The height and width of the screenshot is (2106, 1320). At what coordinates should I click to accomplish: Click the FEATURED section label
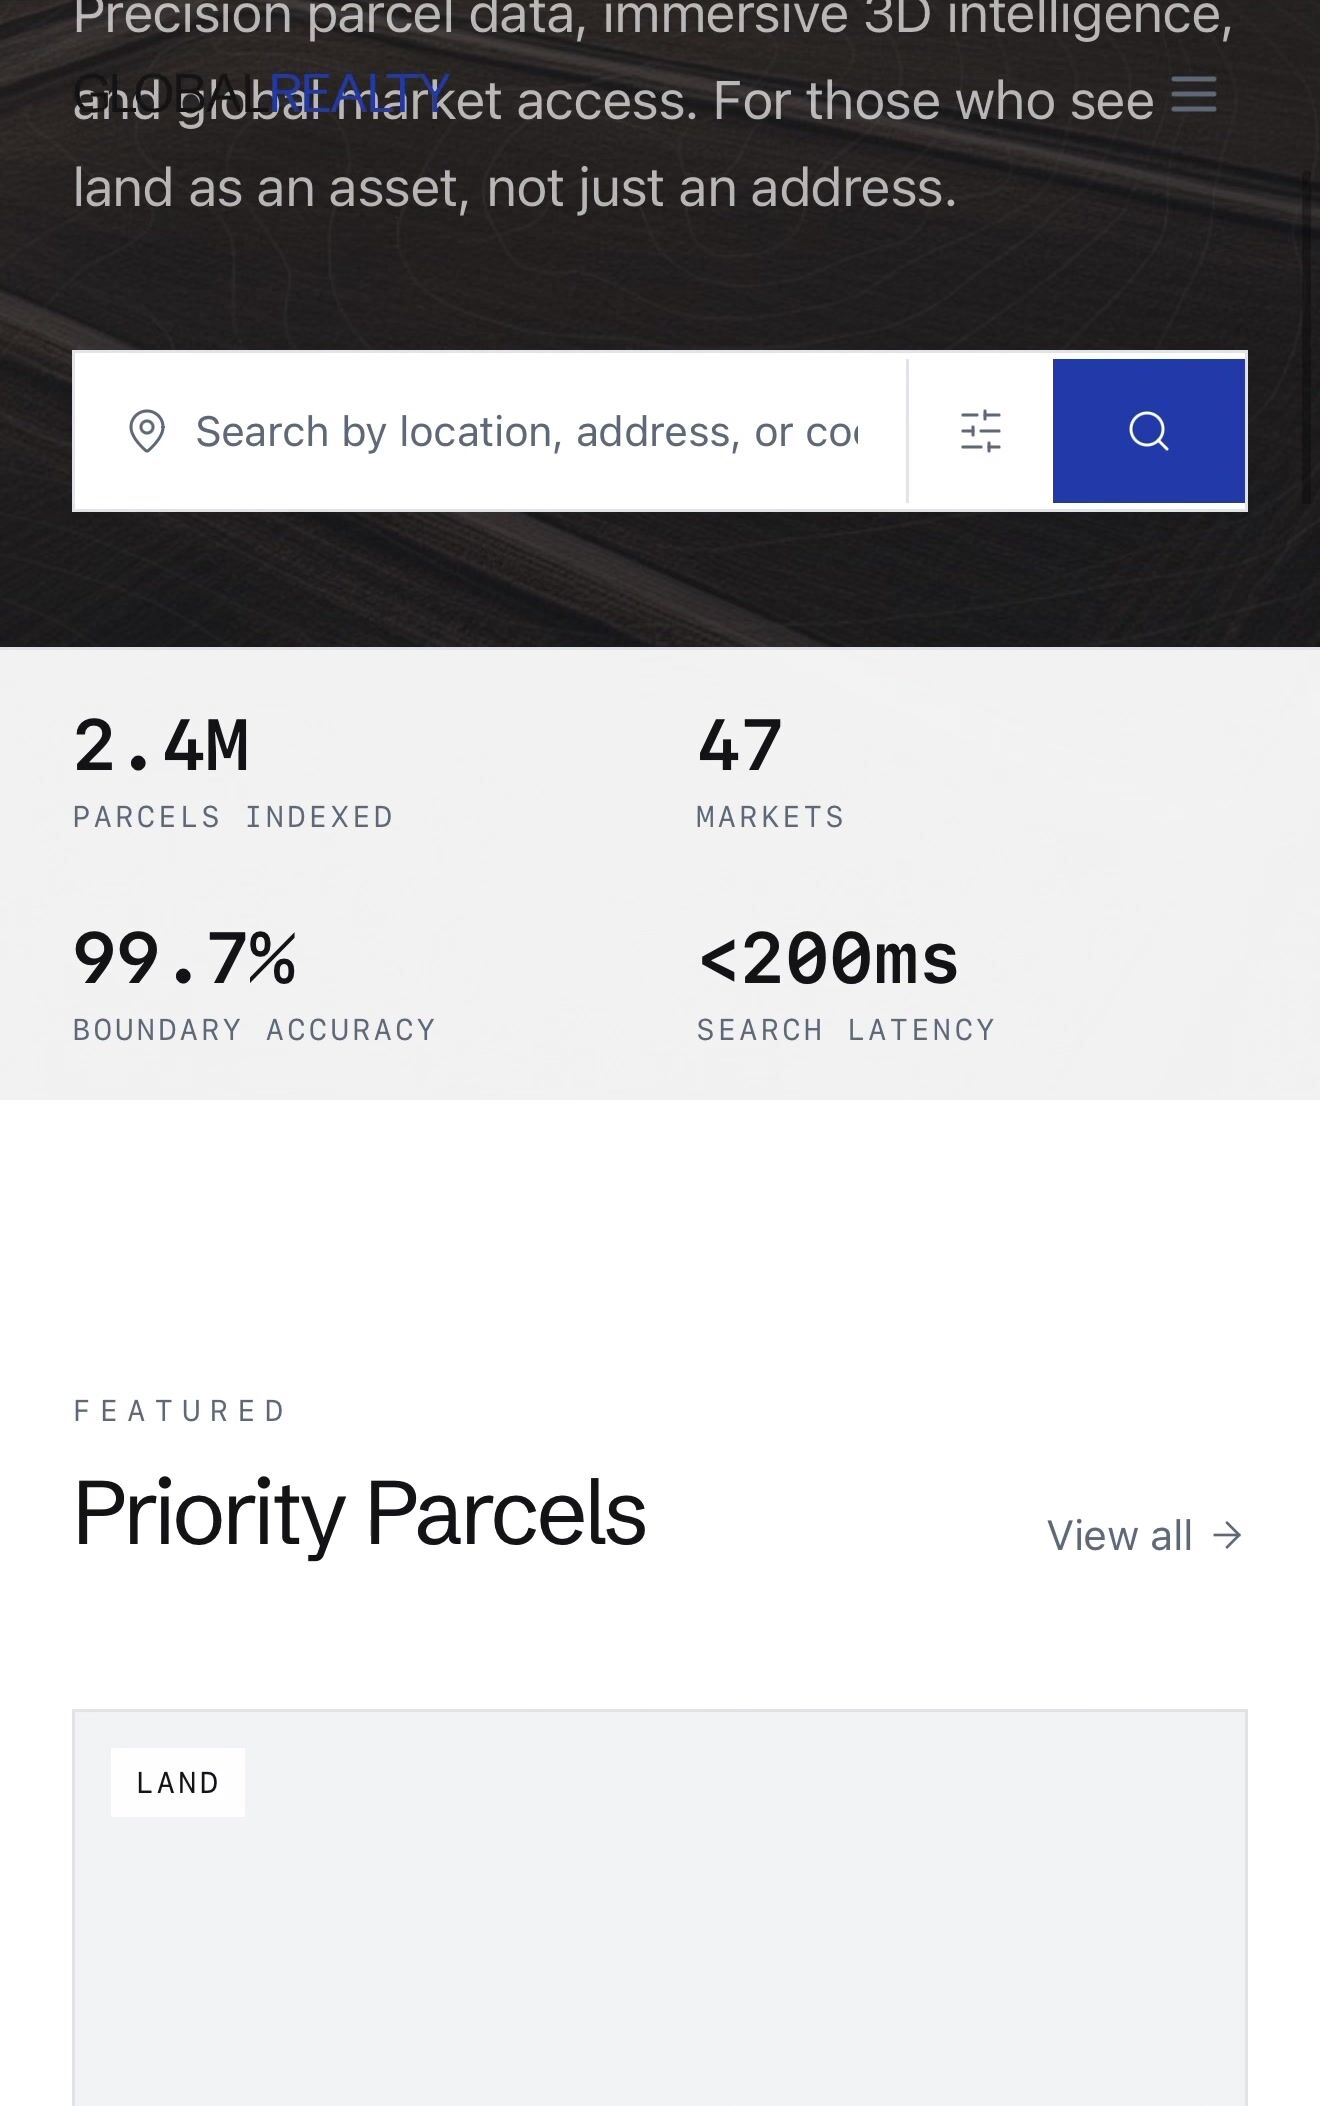pyautogui.click(x=180, y=1410)
